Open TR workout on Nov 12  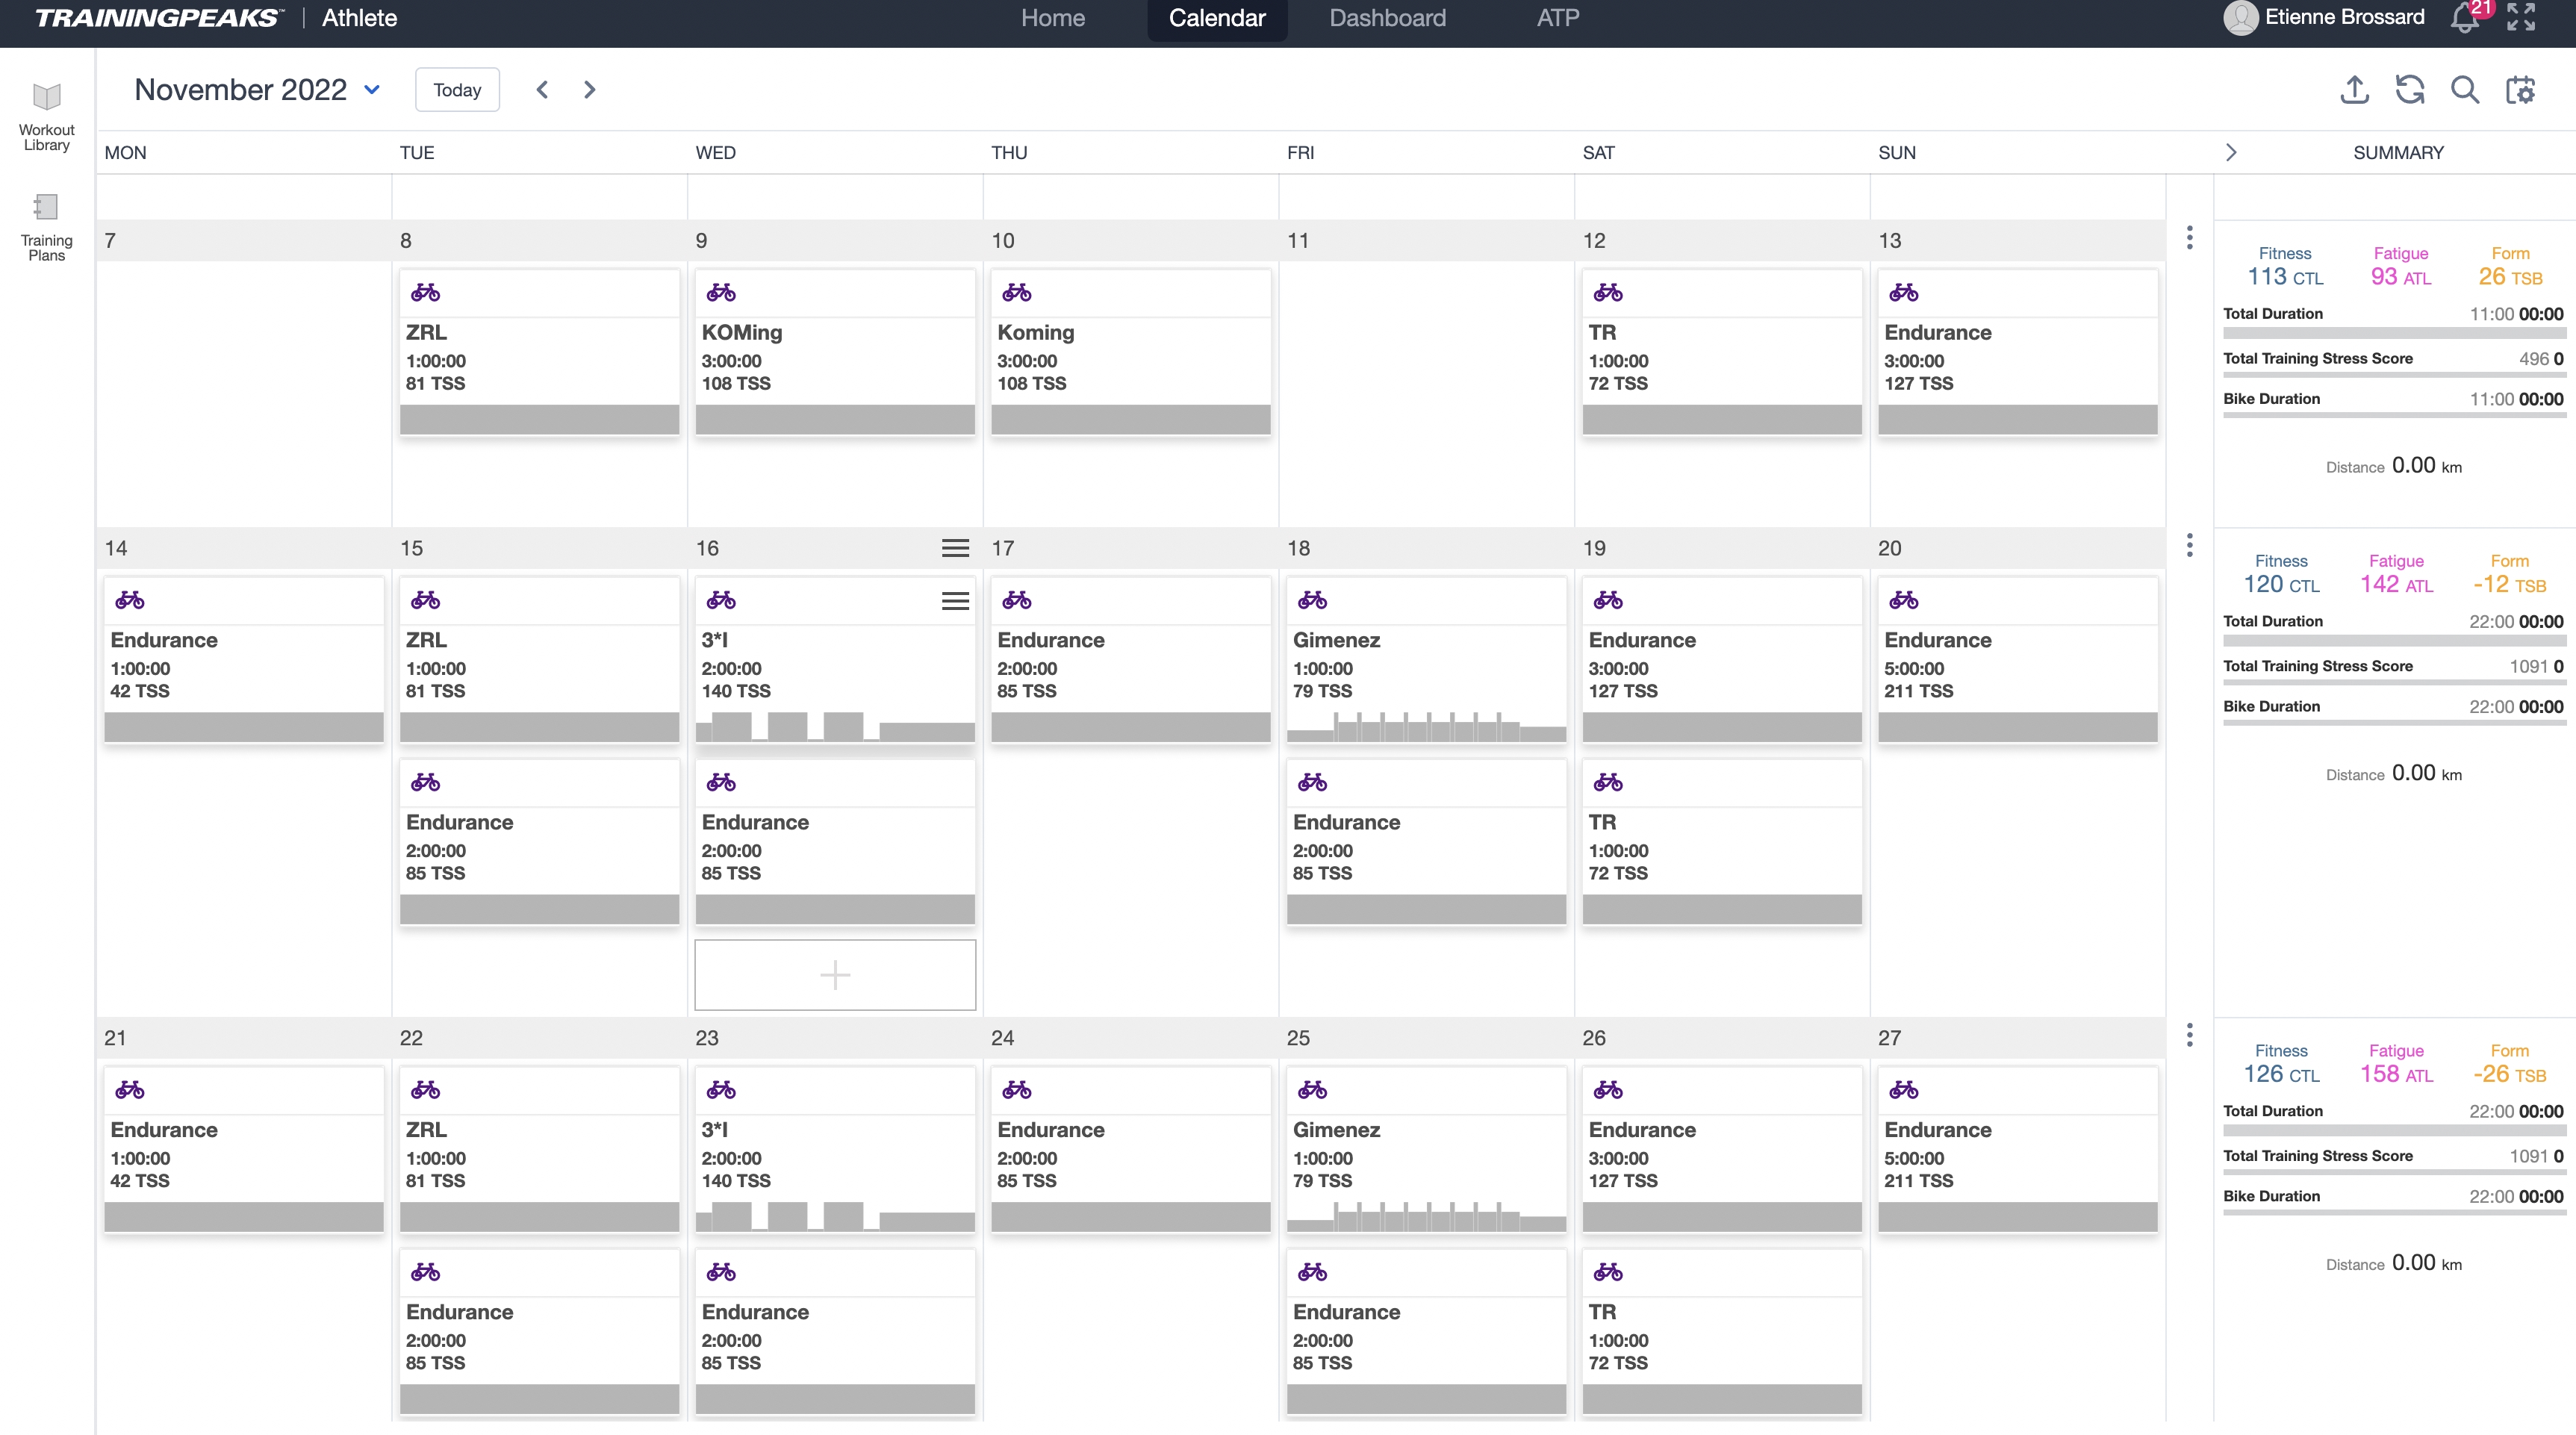(x=1722, y=351)
